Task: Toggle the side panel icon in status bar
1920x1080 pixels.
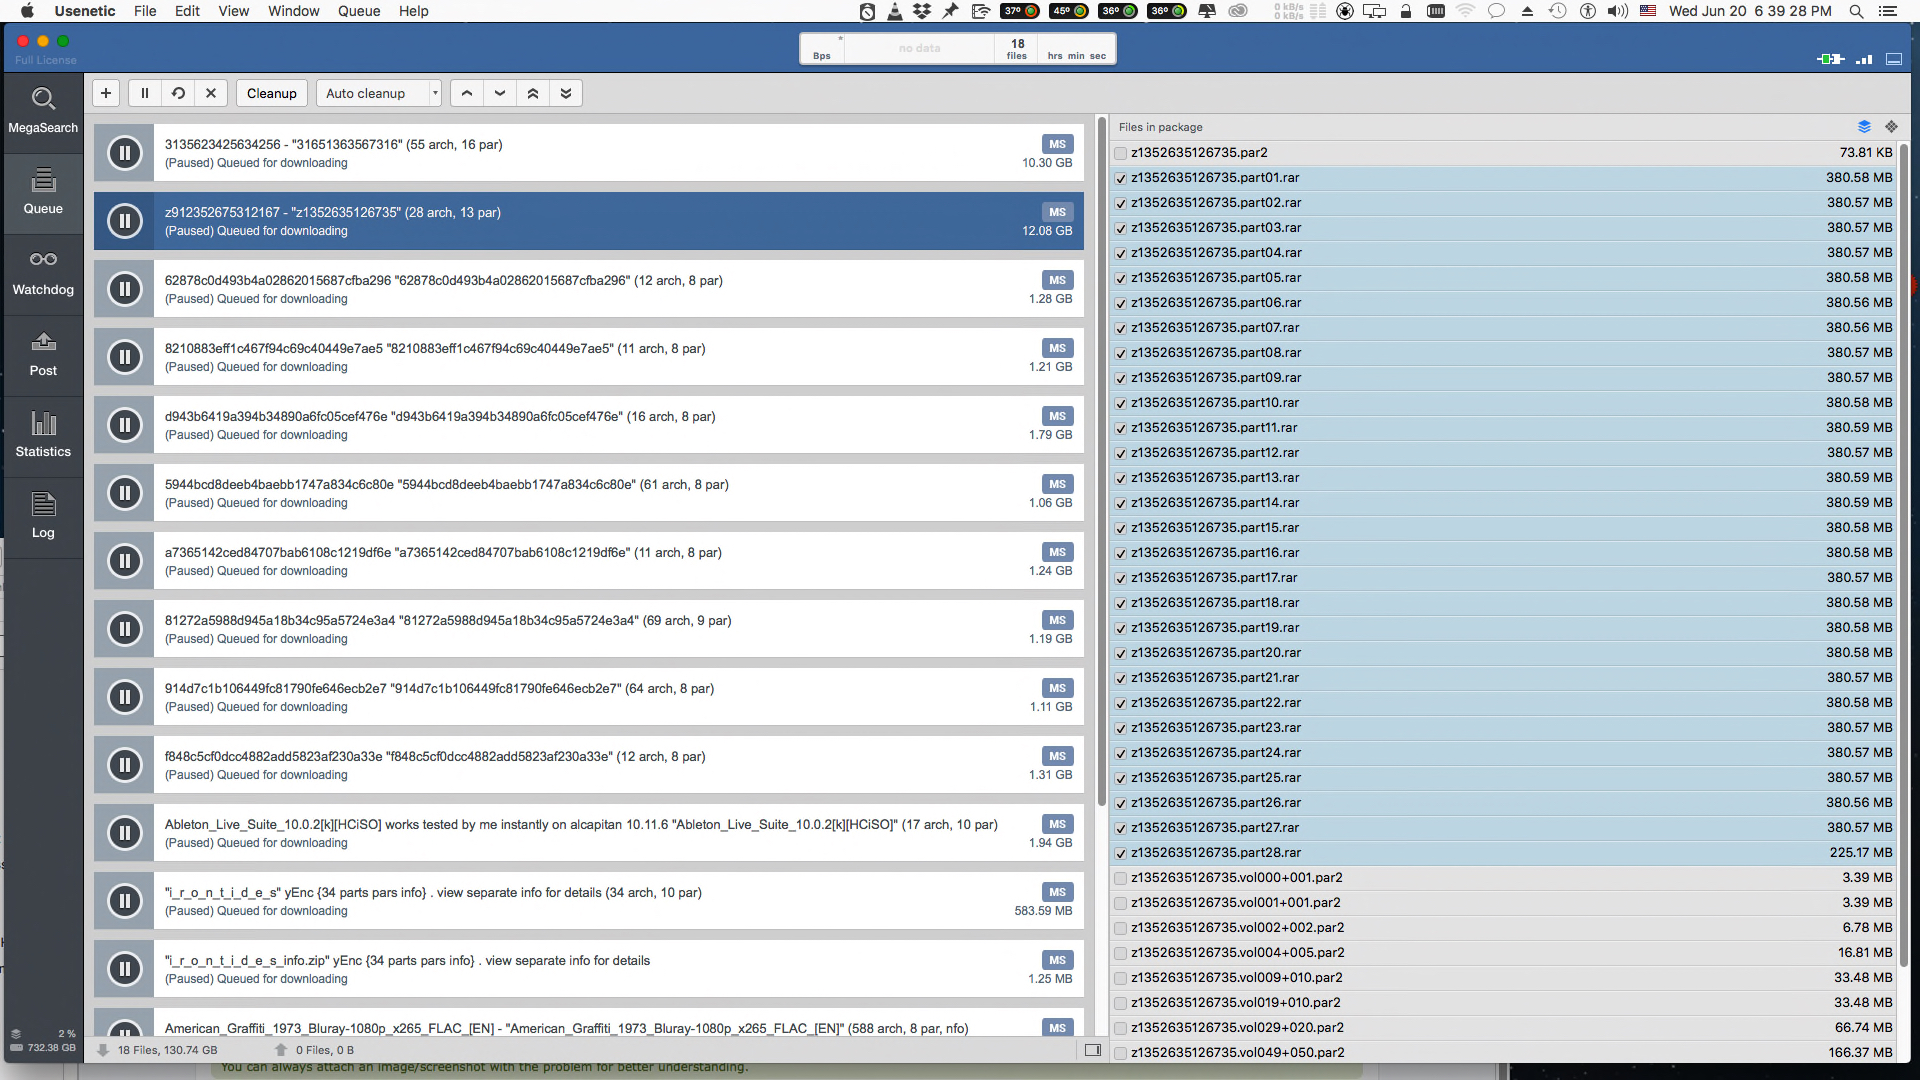Action: pos(1093,1050)
